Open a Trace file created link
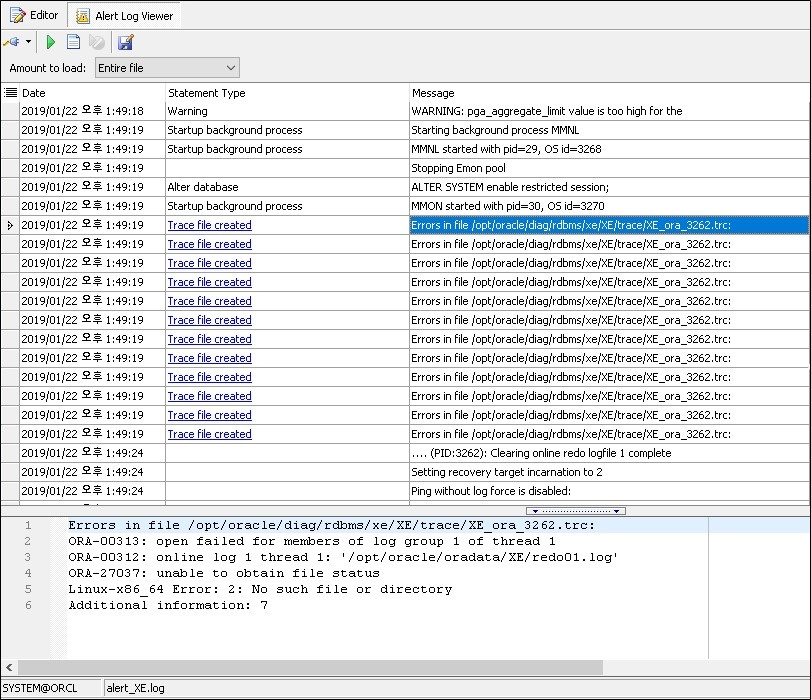 point(209,244)
